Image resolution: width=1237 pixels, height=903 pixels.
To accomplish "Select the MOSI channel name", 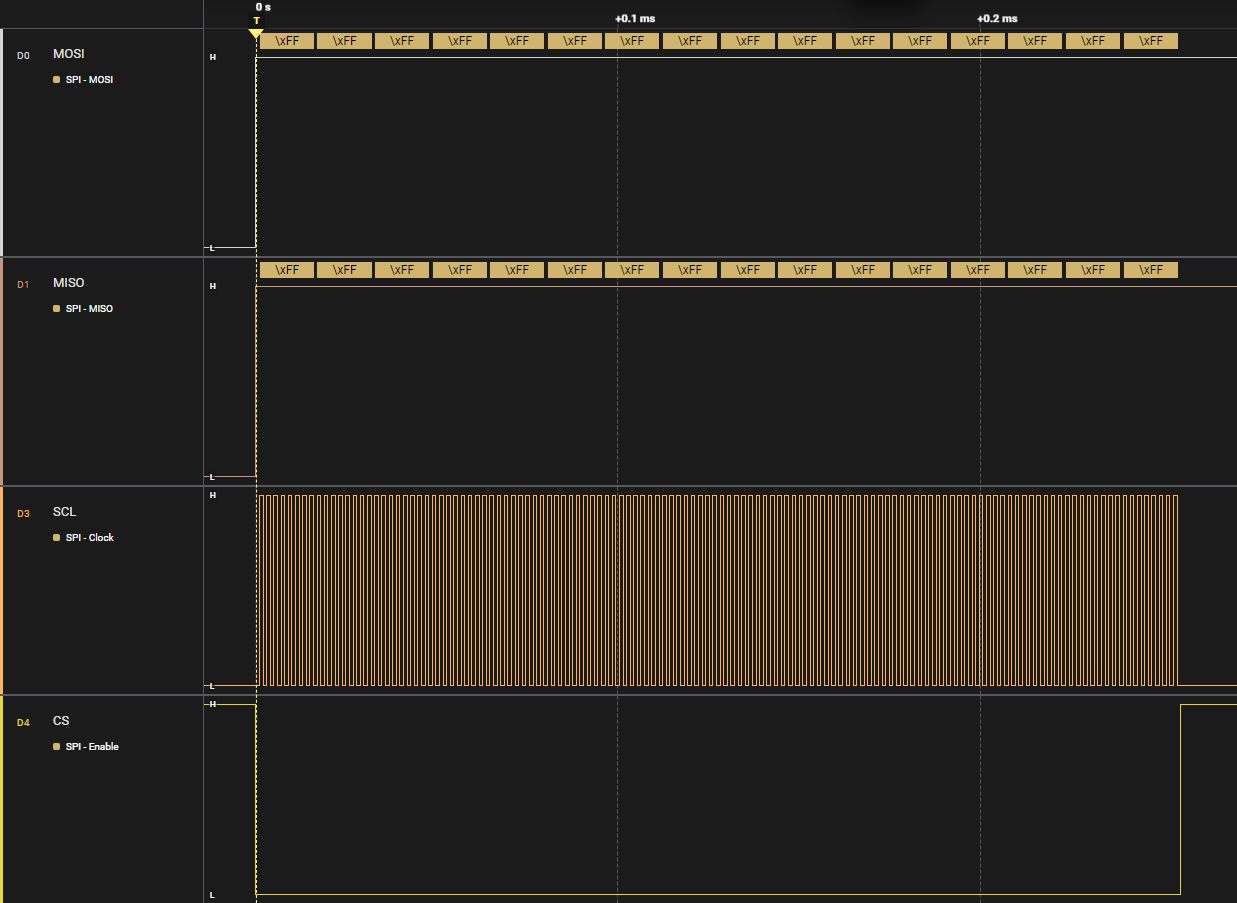I will click(x=69, y=54).
